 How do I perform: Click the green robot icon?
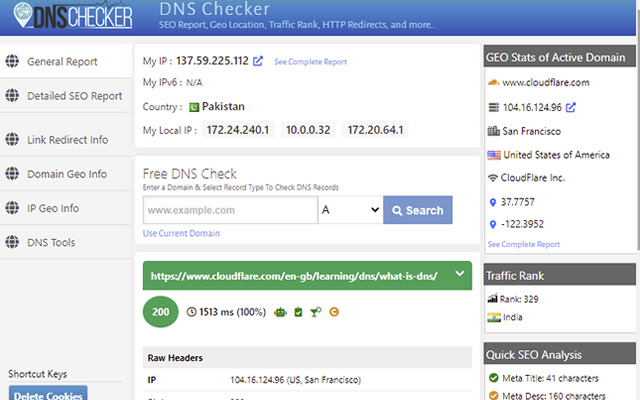[280, 312]
